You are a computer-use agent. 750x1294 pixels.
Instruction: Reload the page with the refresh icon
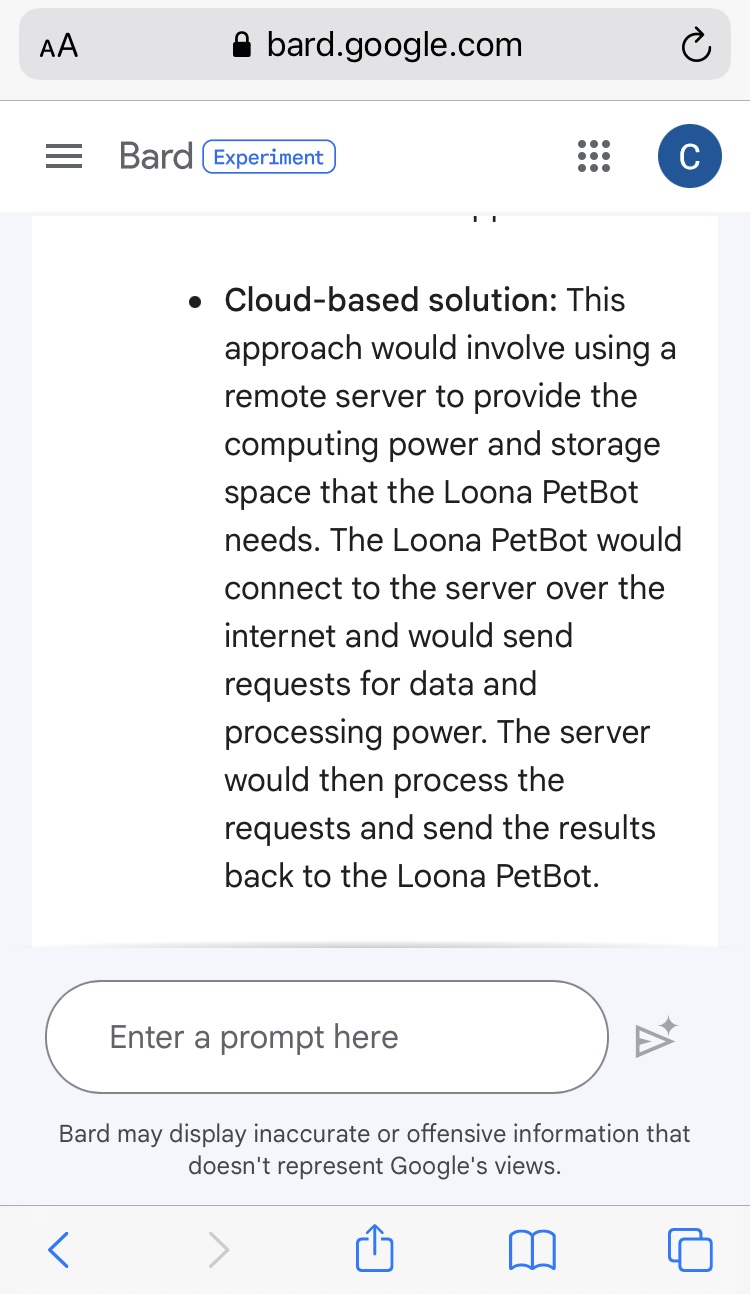[x=694, y=46]
